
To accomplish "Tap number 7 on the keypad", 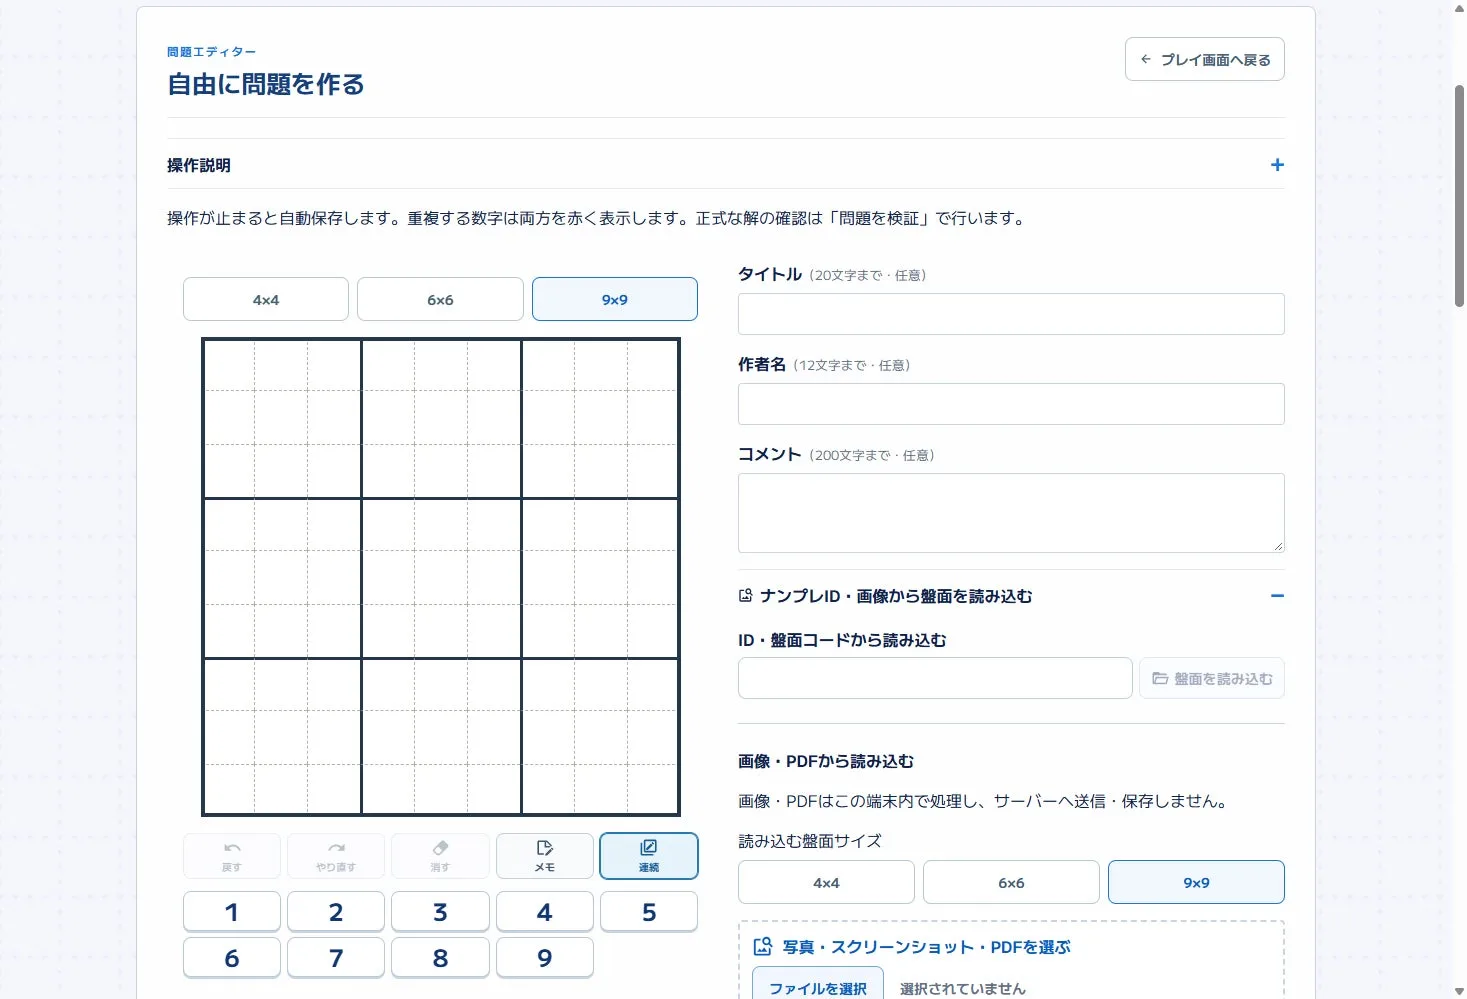I will tap(336, 958).
